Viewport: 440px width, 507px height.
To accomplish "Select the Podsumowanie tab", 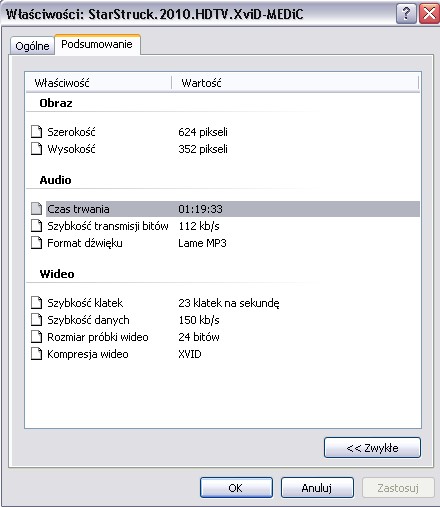I will pyautogui.click(x=97, y=44).
